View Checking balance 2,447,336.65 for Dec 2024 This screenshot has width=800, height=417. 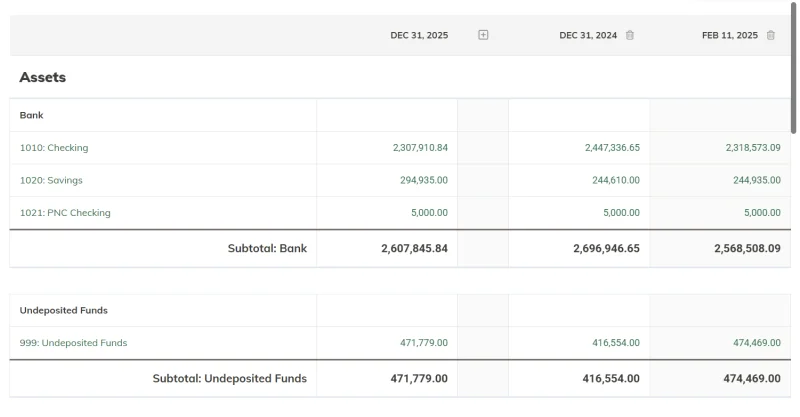point(612,148)
